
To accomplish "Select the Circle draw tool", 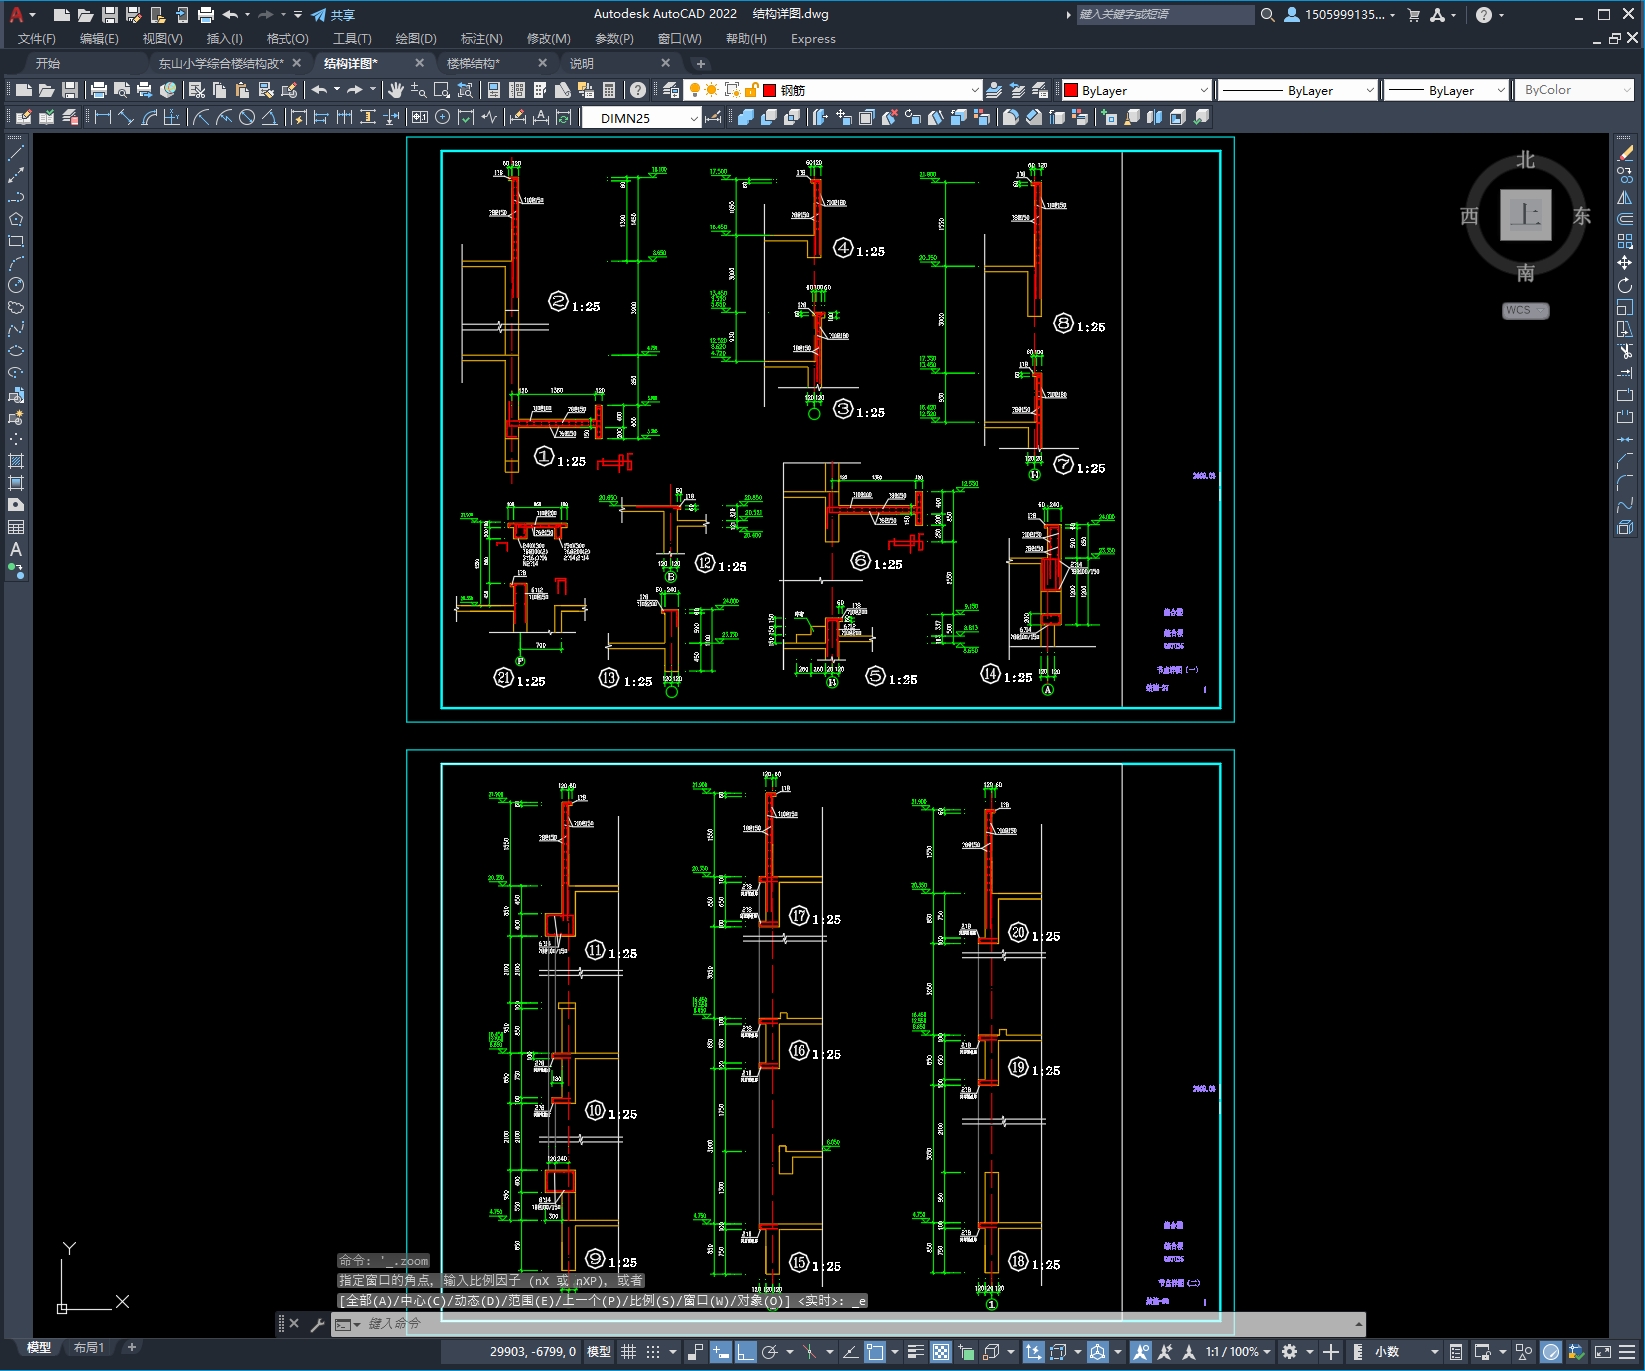I will tap(16, 285).
